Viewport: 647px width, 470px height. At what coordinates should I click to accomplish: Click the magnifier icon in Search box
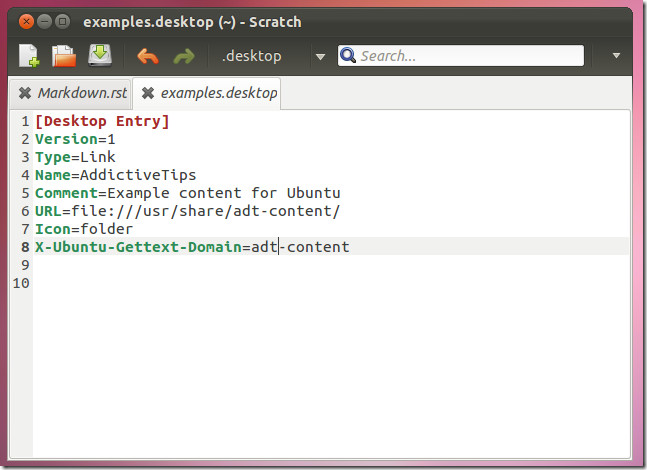pos(348,55)
